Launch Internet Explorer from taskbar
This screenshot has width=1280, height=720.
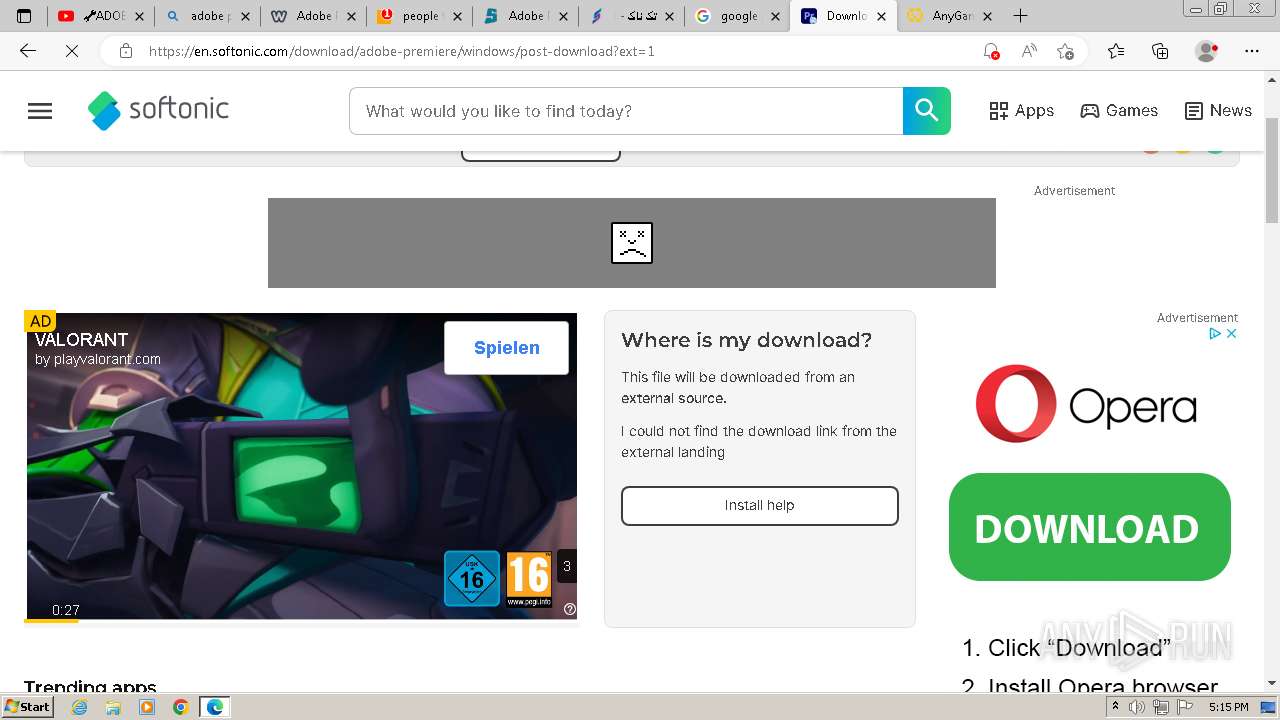(80, 707)
